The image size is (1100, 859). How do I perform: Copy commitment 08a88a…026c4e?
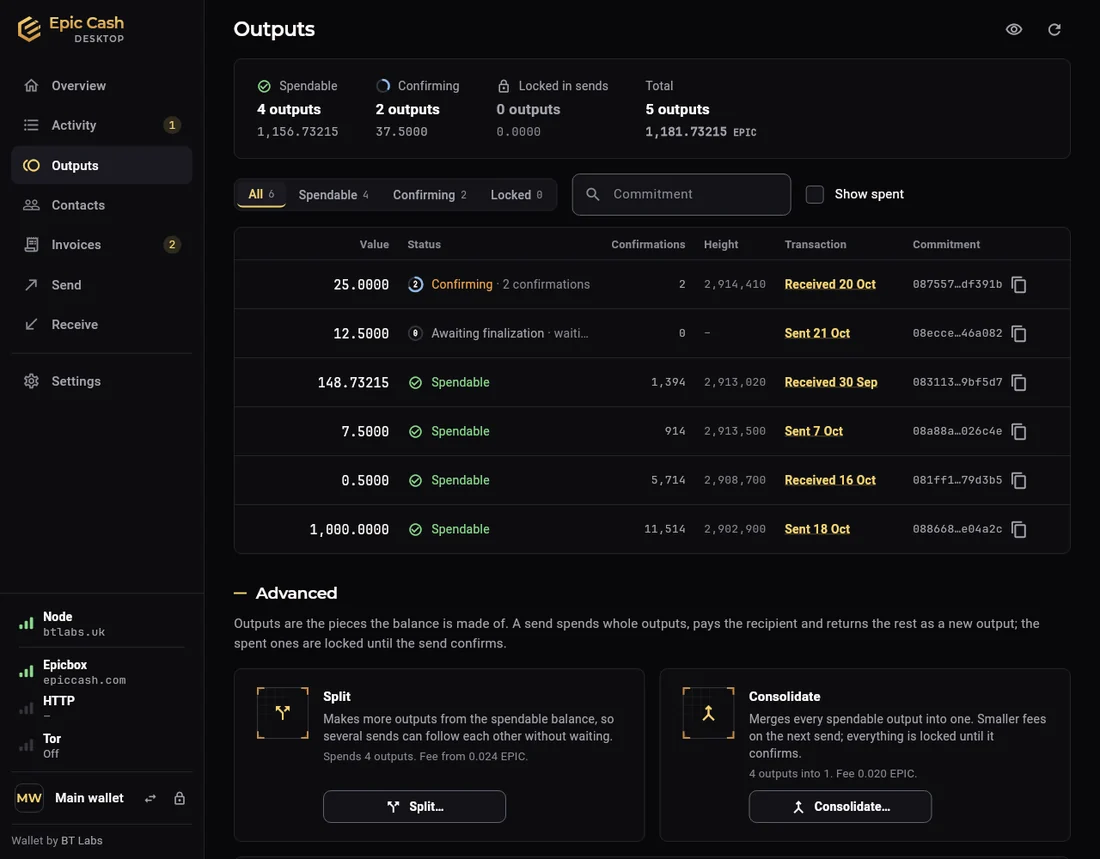tap(1019, 432)
